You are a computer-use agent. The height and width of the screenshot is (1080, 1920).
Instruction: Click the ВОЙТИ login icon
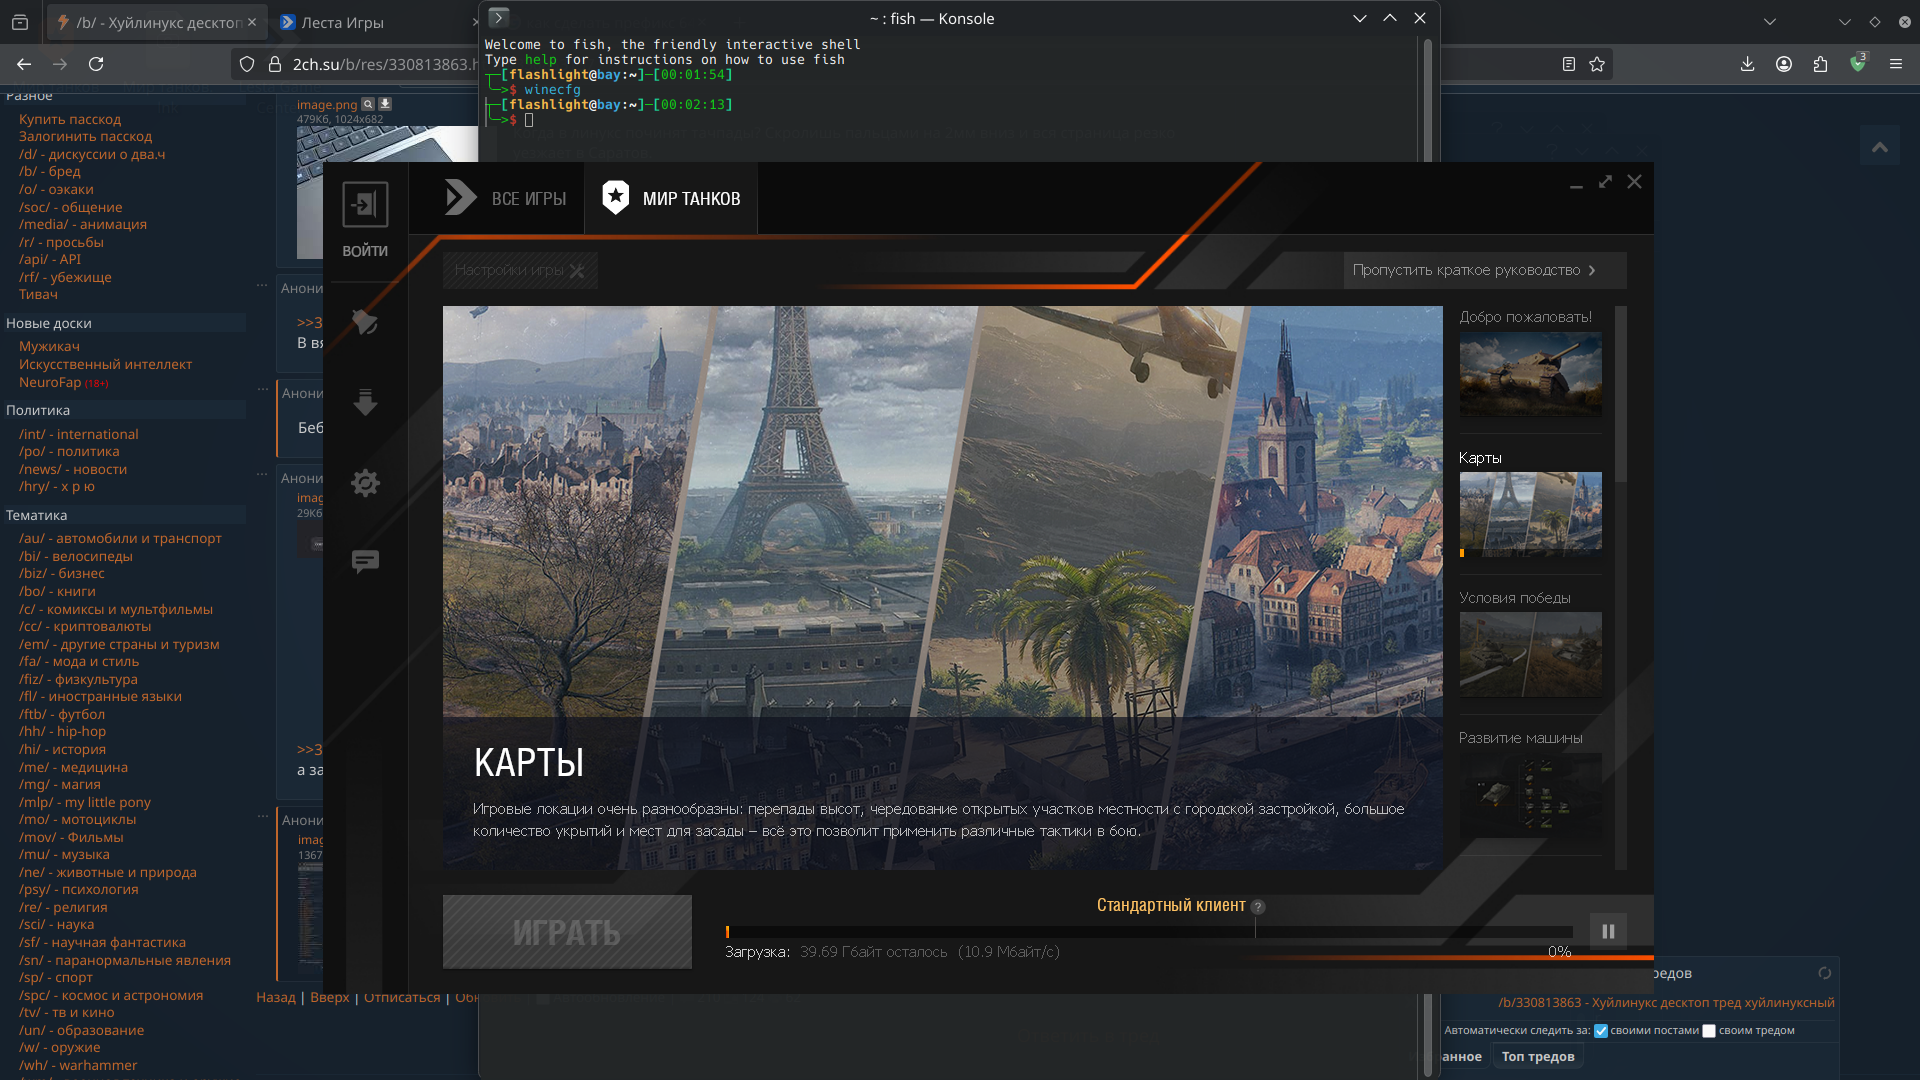pos(365,205)
